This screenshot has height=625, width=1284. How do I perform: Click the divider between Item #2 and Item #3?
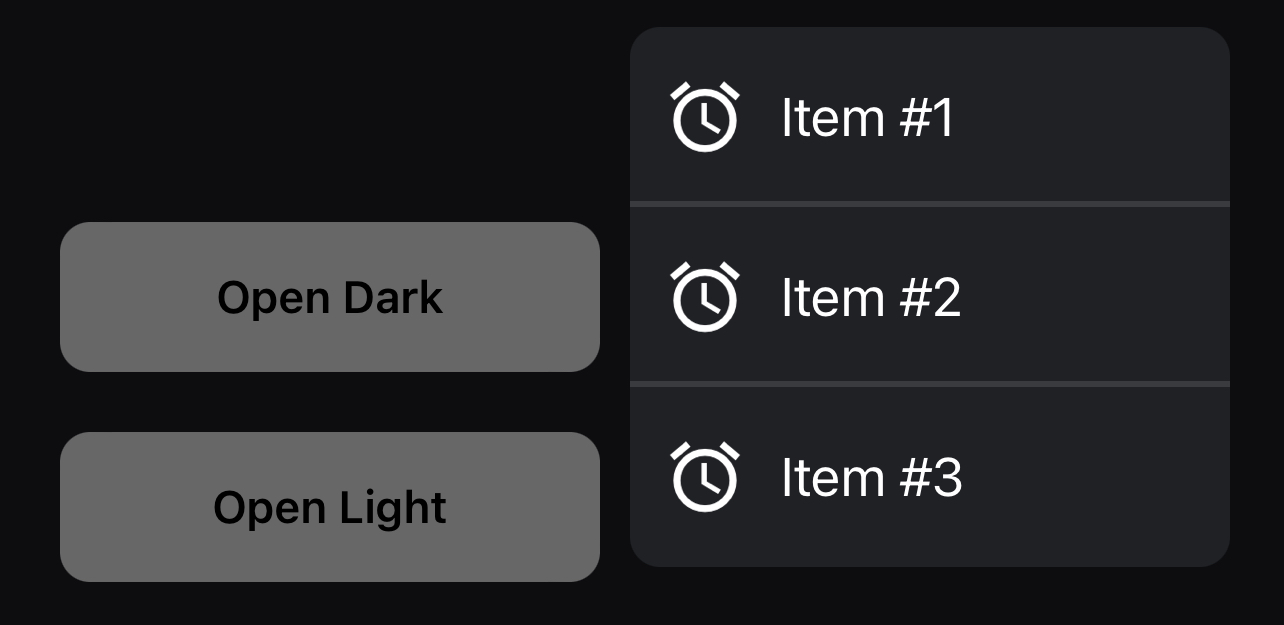[x=929, y=384]
